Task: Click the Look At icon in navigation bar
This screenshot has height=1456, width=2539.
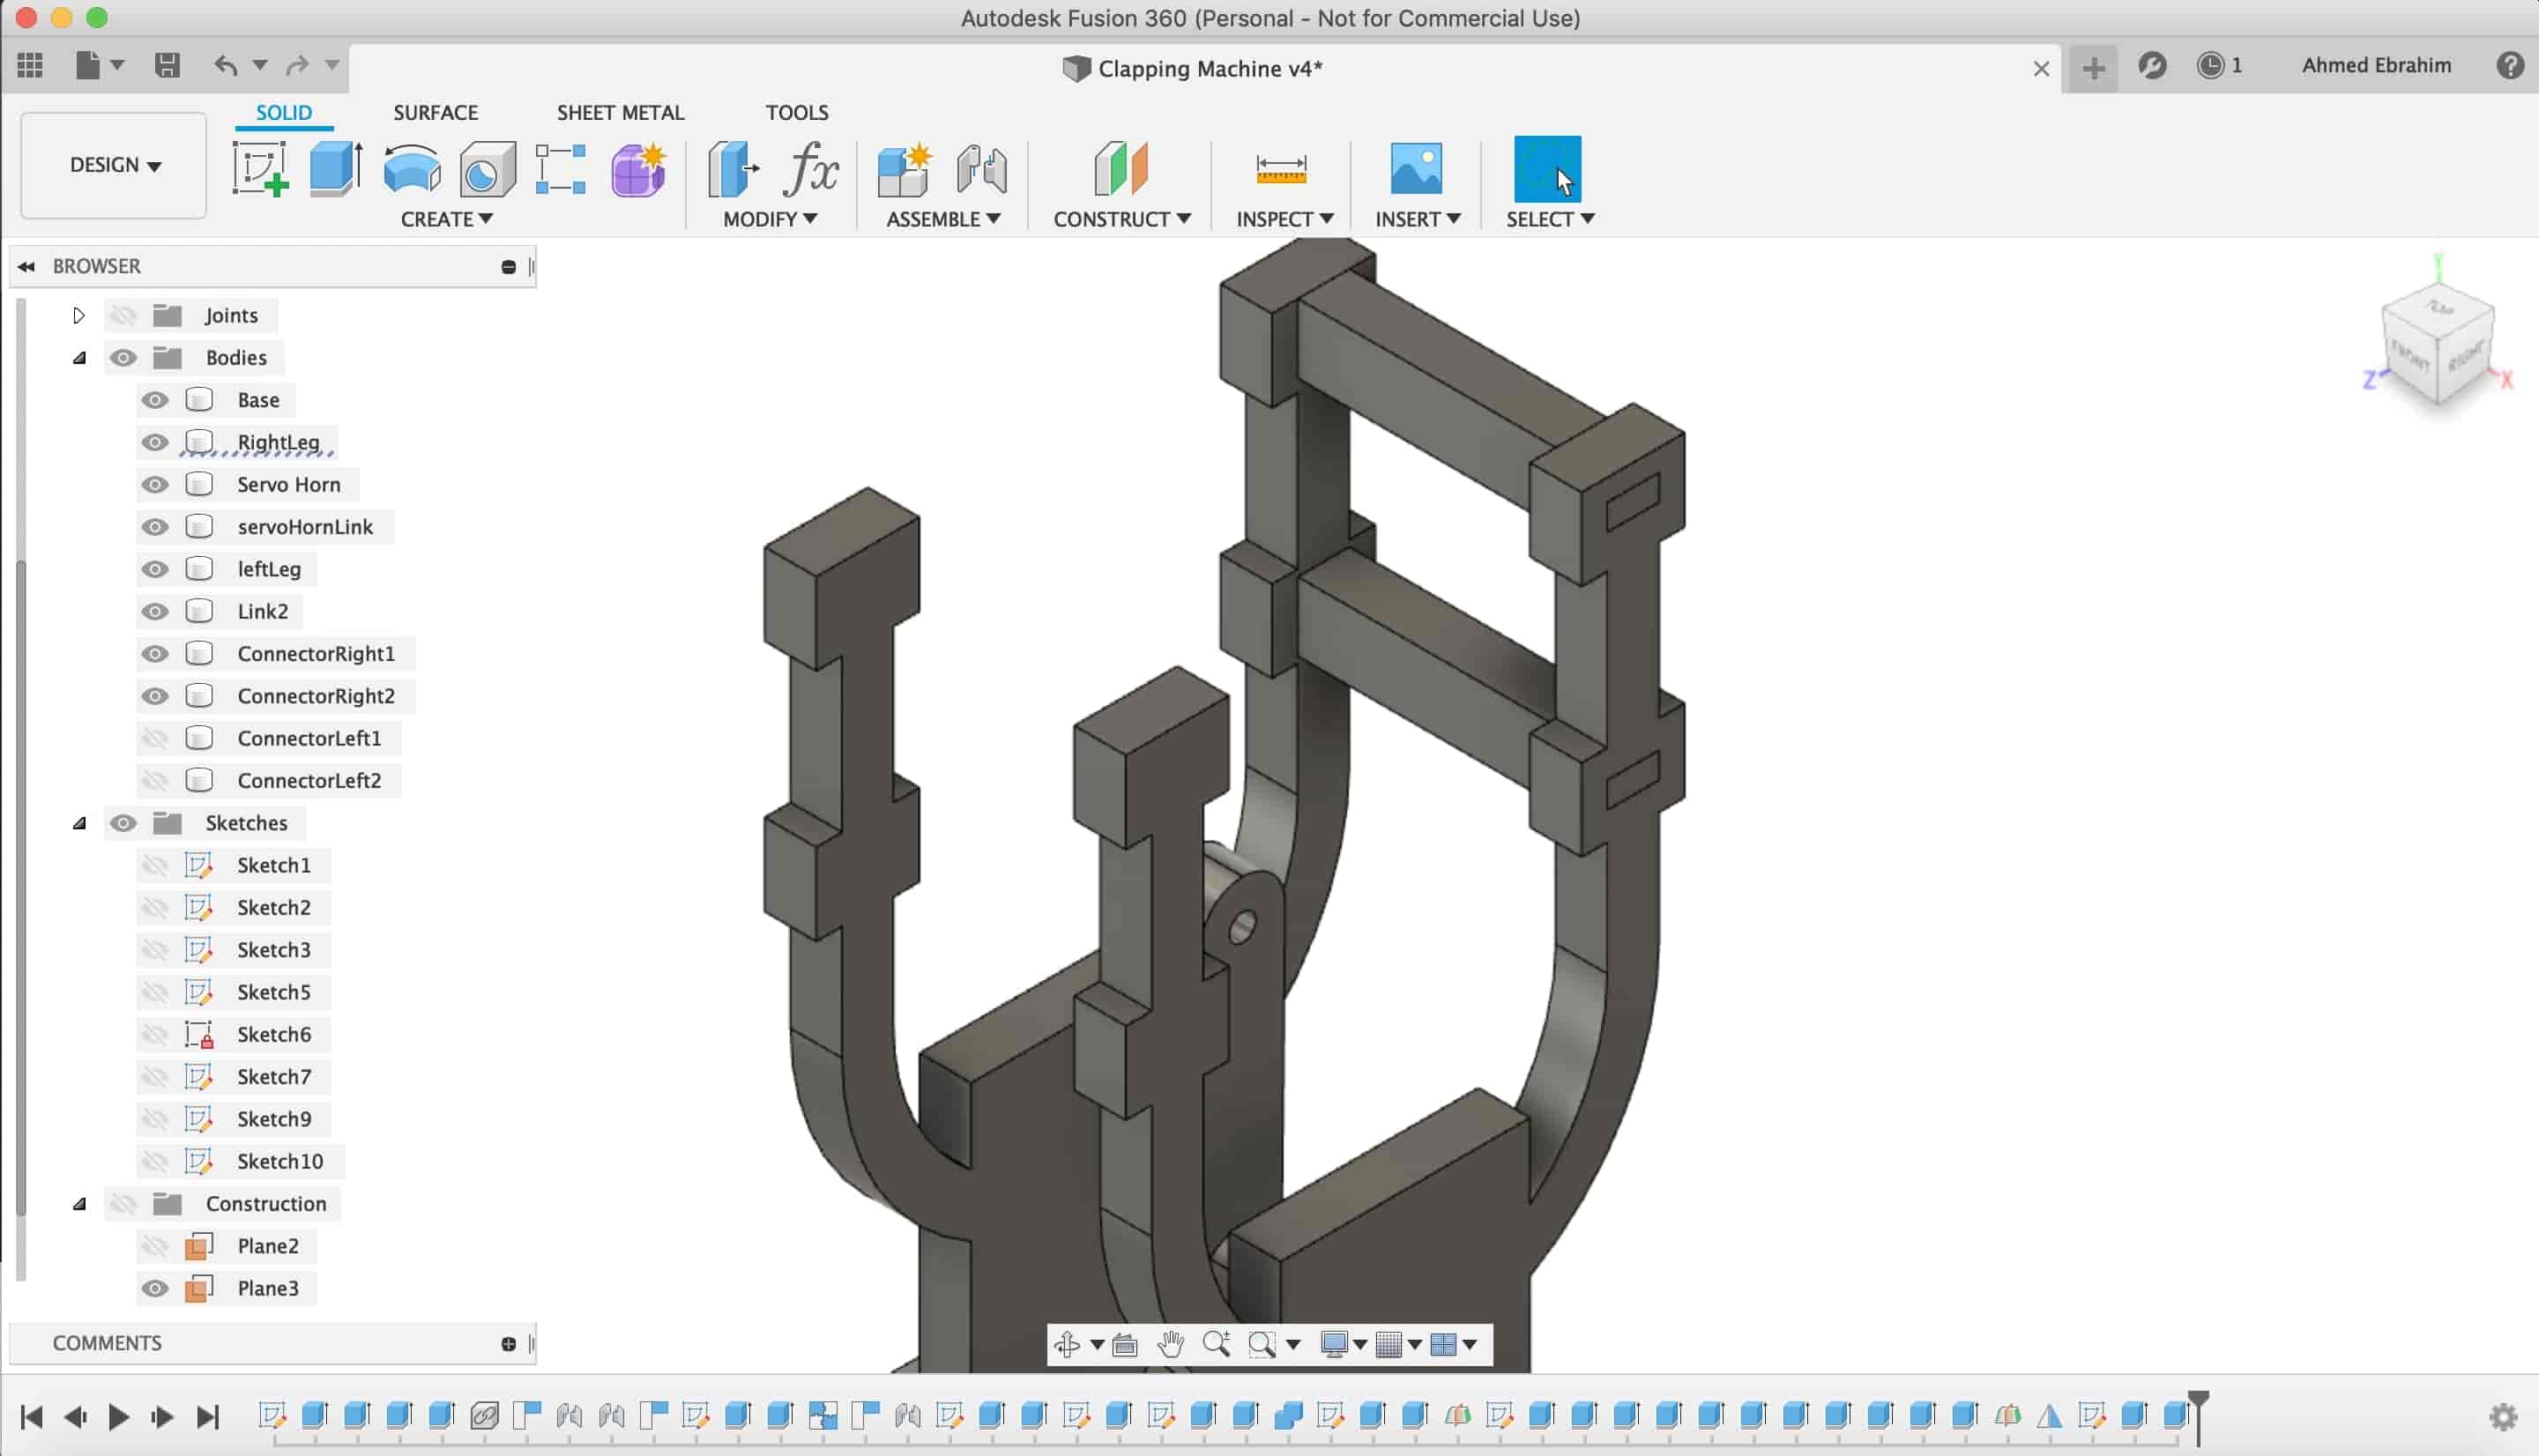Action: 1125,1344
